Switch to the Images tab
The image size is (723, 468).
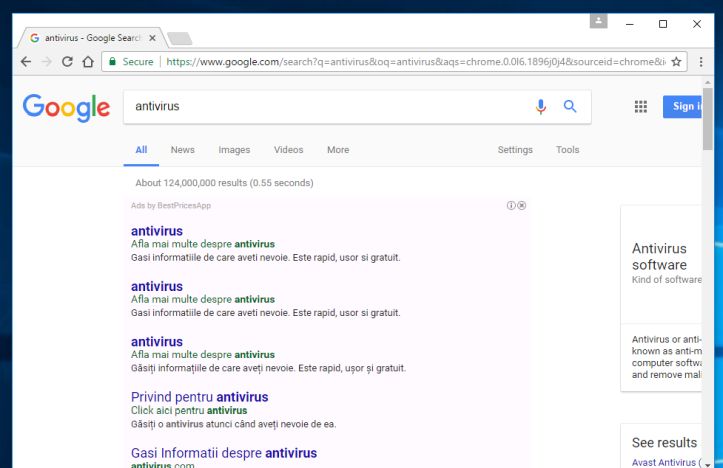pos(234,150)
